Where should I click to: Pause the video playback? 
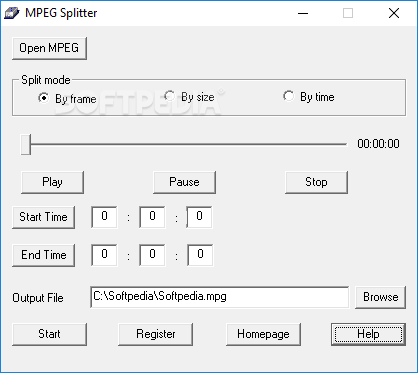click(x=184, y=182)
